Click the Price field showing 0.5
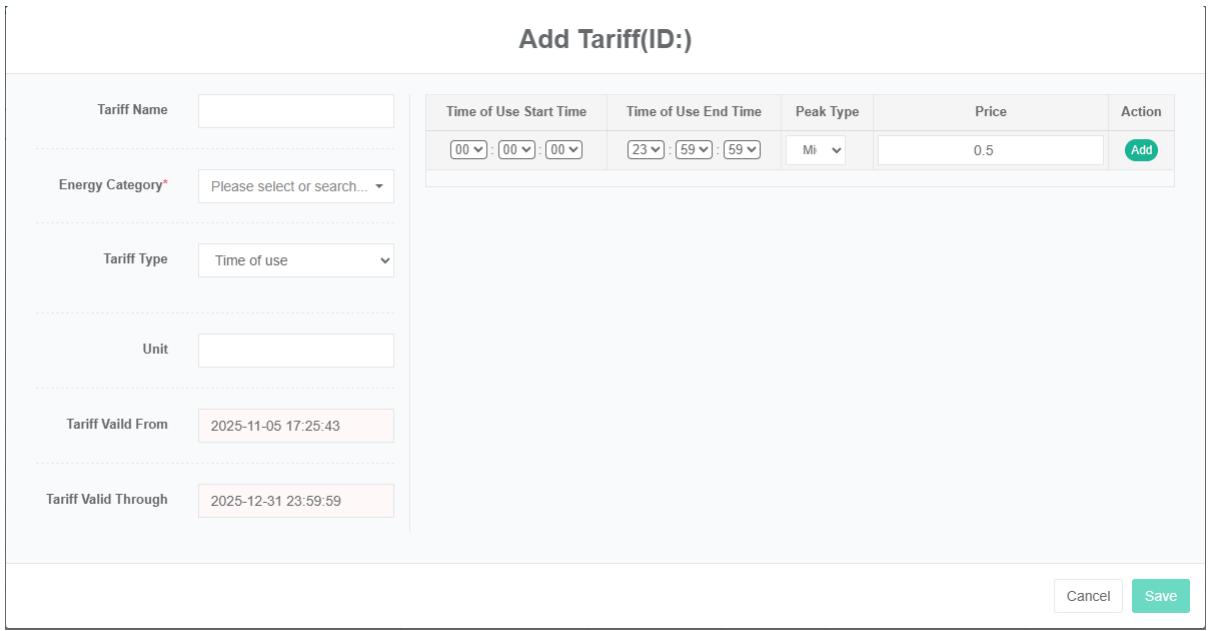Viewport: 1208px width, 631px height. pos(990,150)
